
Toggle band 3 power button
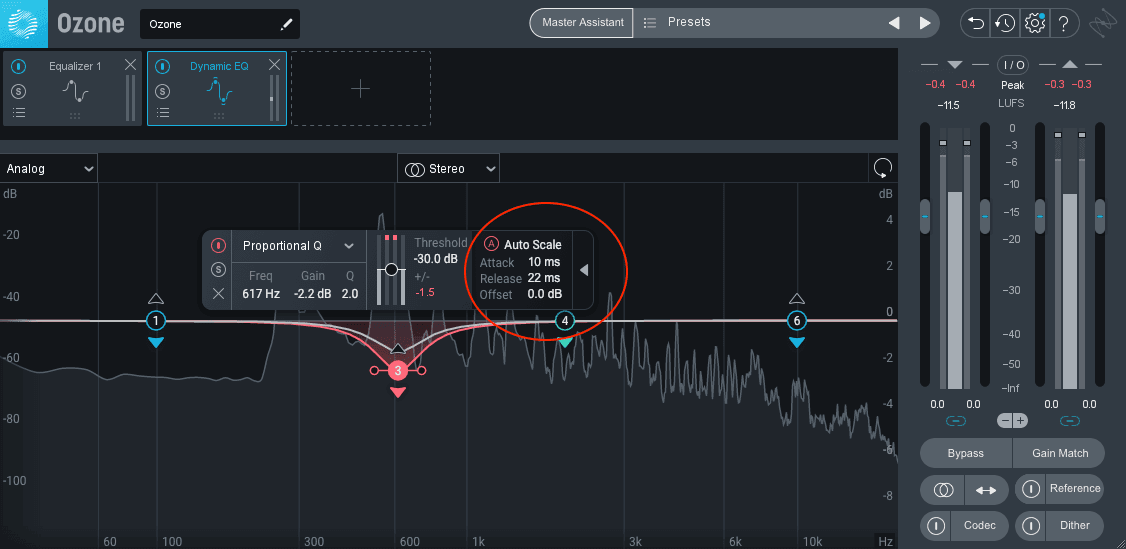tap(218, 246)
